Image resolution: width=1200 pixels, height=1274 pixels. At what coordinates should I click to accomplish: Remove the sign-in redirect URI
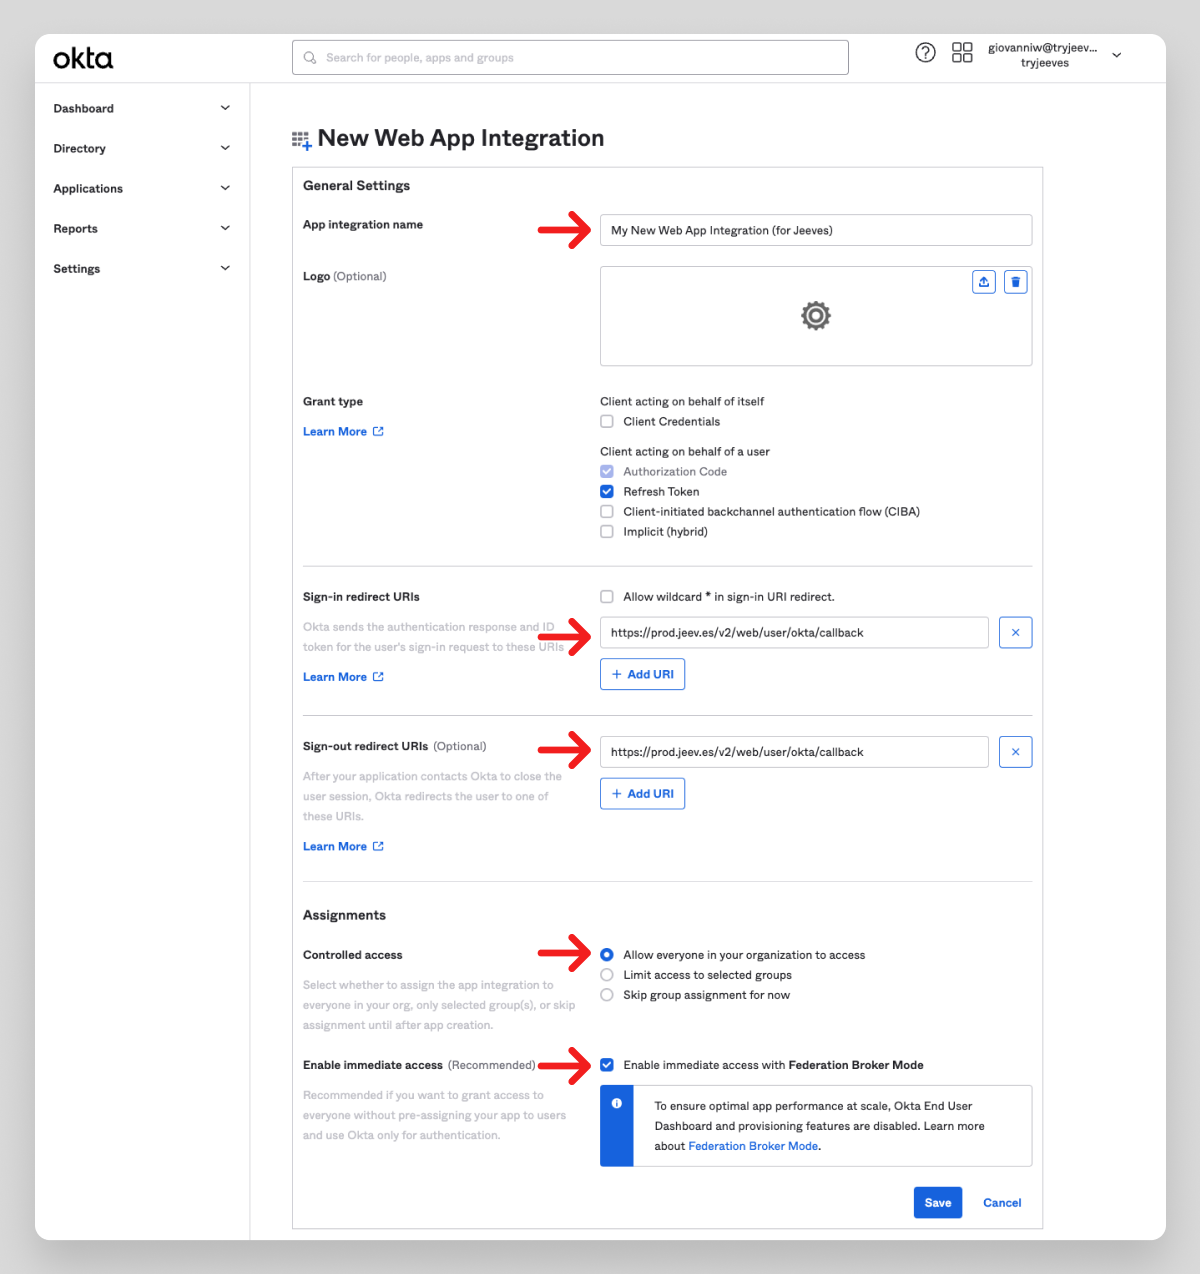point(1015,633)
